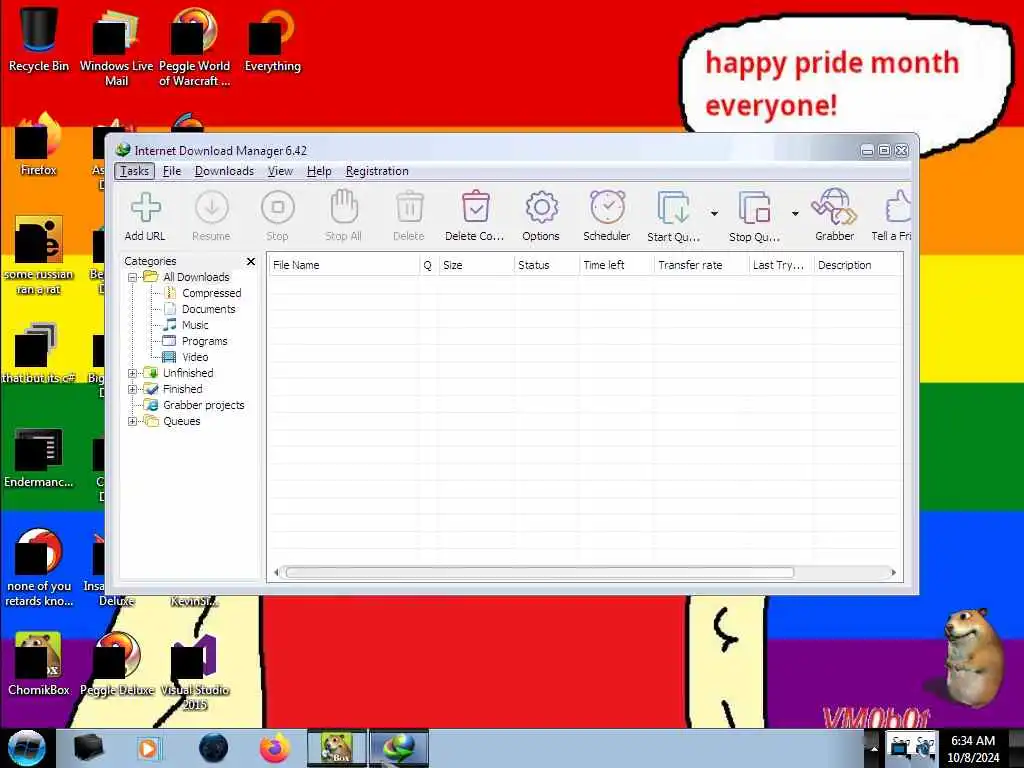The image size is (1024, 768).
Task: Select the Windows Live Mail desktop icon
Action: click(116, 46)
